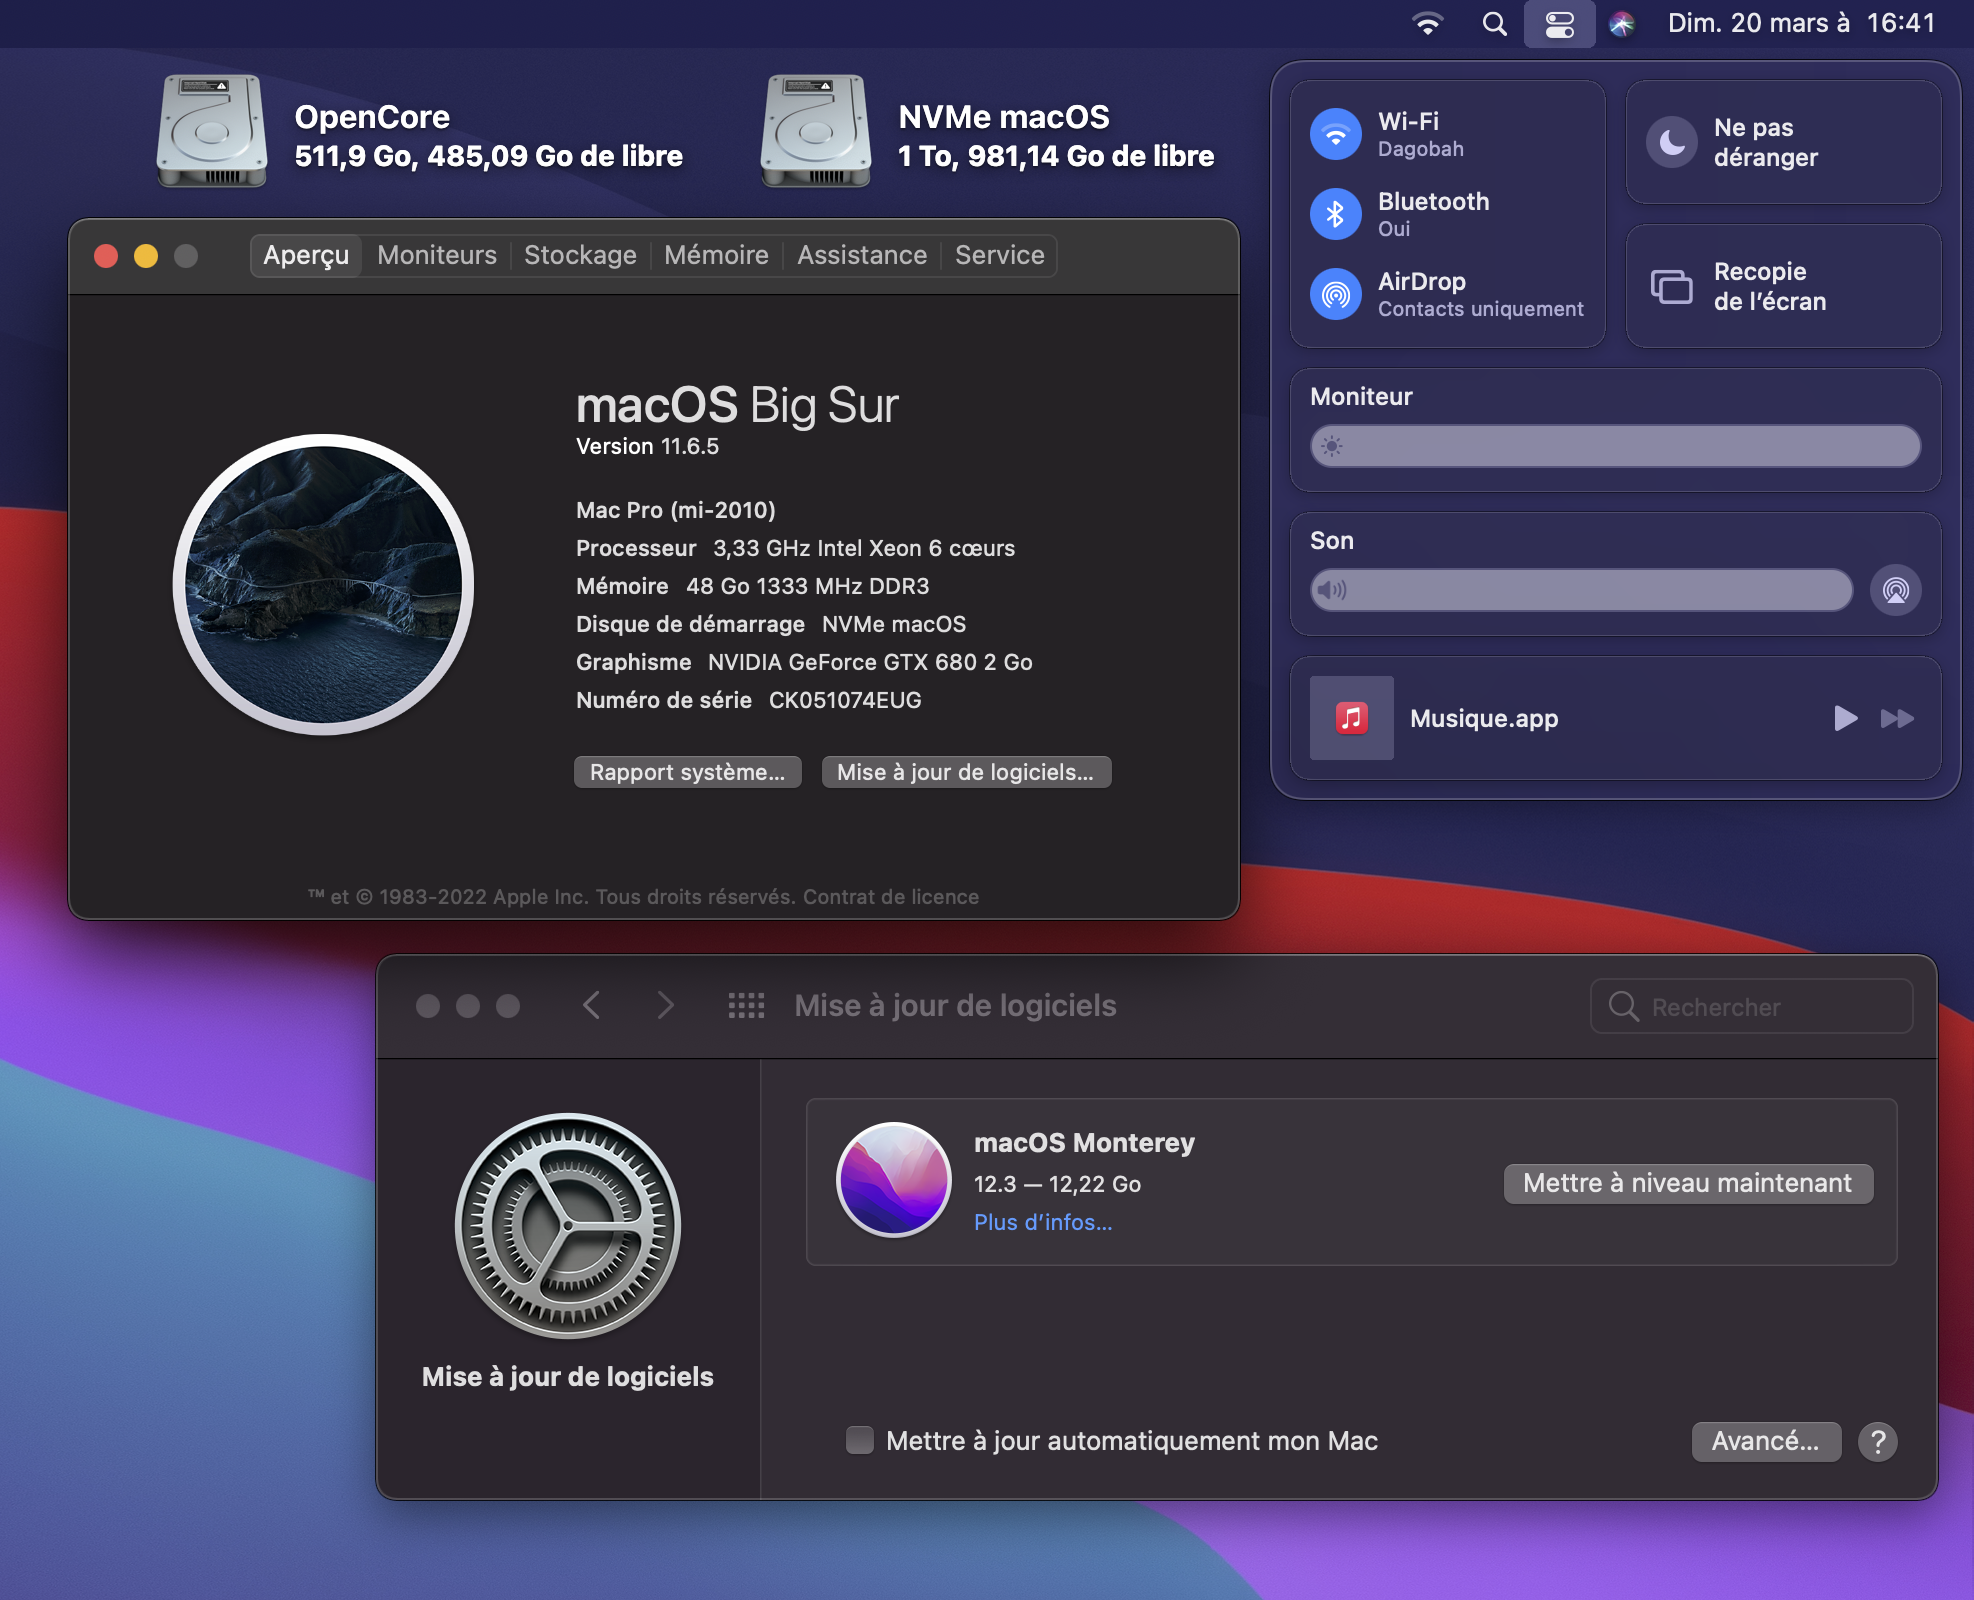Click the Recopie de l'écran icon
This screenshot has height=1600, width=1974.
point(1671,287)
